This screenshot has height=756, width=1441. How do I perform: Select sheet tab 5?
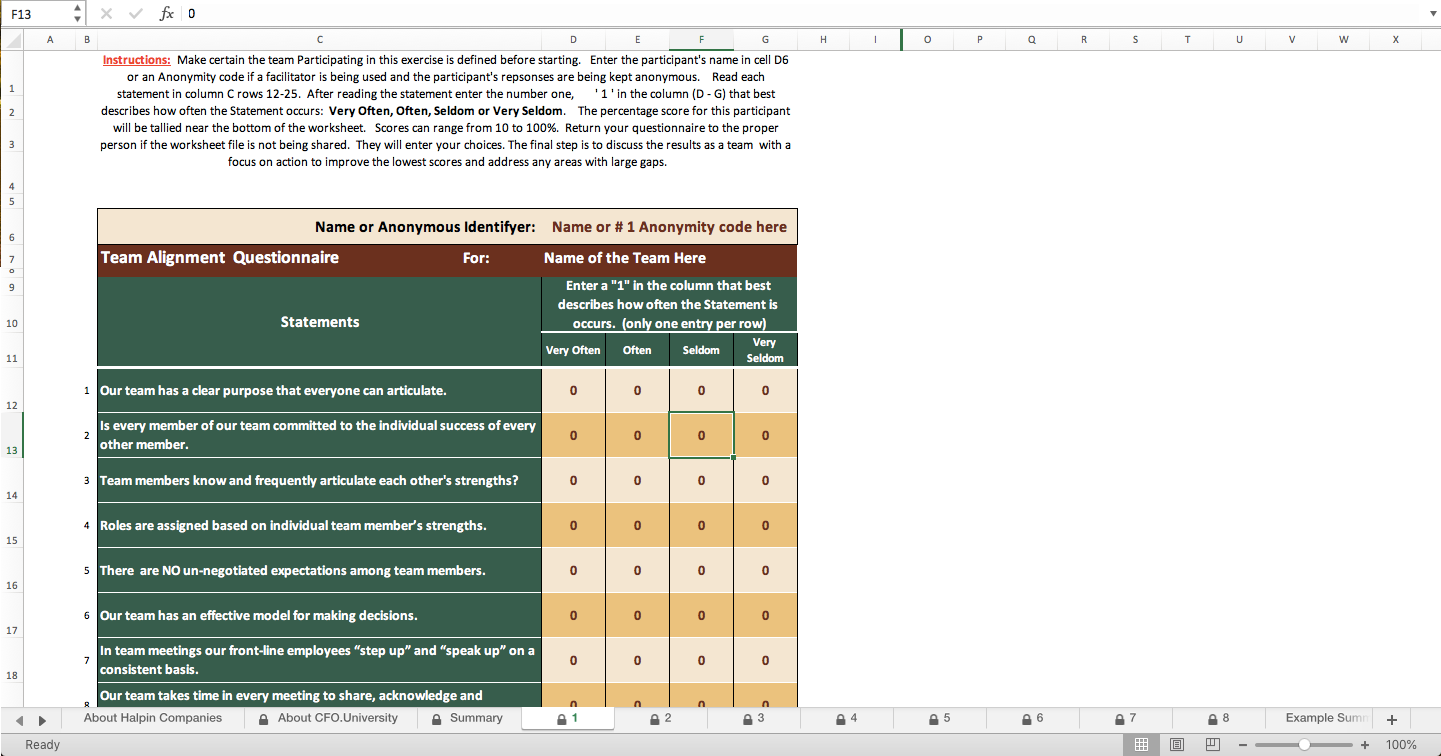pos(940,718)
